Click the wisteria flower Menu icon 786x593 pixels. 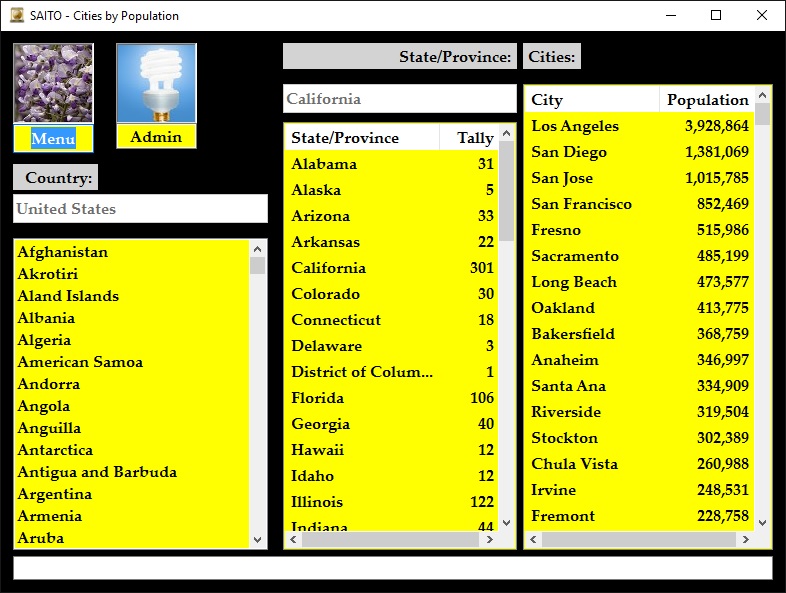coord(53,83)
